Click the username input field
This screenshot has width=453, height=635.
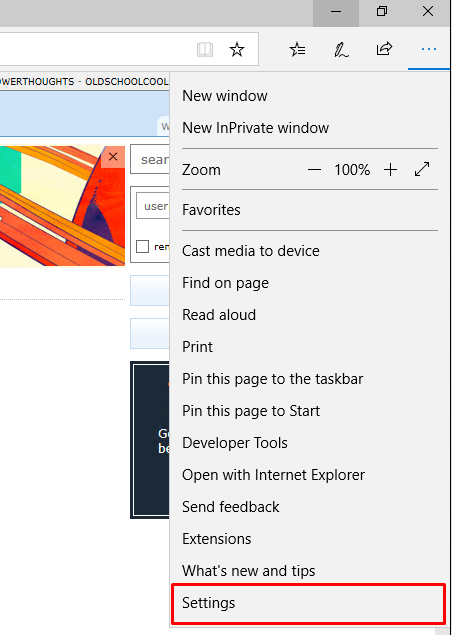[153, 206]
